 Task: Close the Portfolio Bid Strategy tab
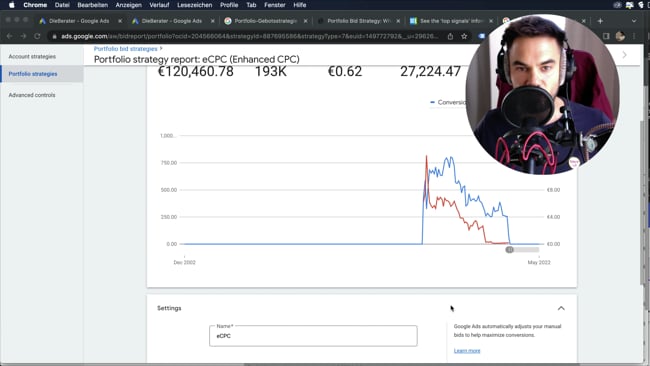(398, 21)
